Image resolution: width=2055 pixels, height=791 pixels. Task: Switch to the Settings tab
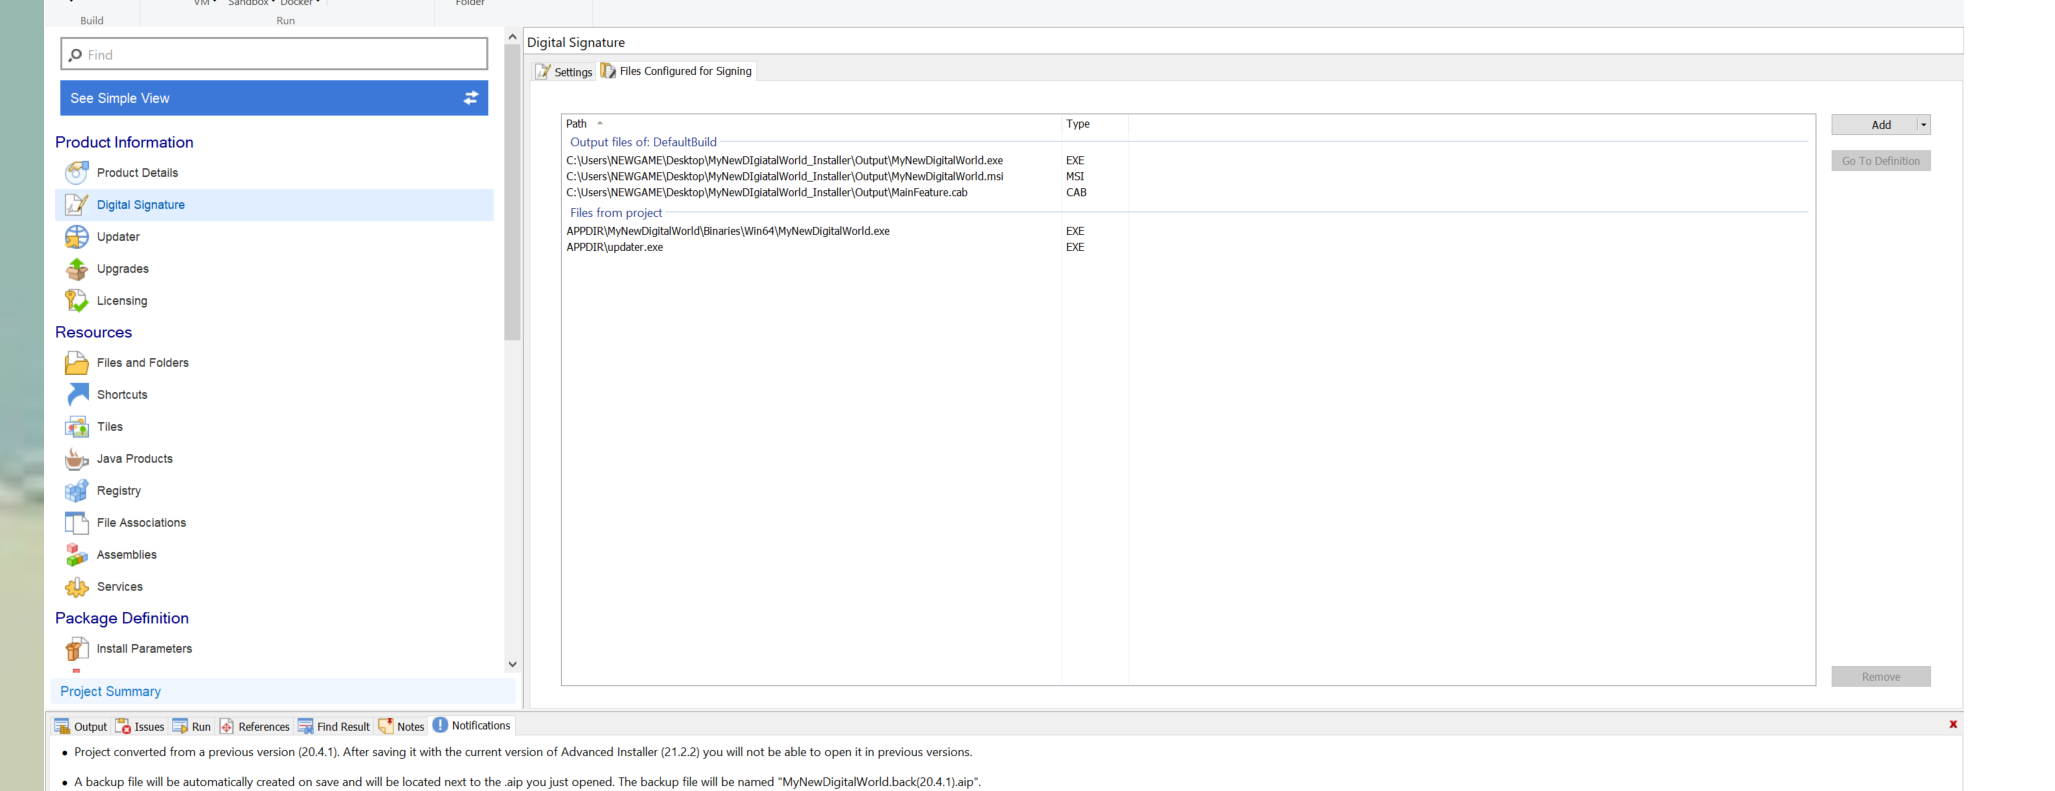click(565, 72)
